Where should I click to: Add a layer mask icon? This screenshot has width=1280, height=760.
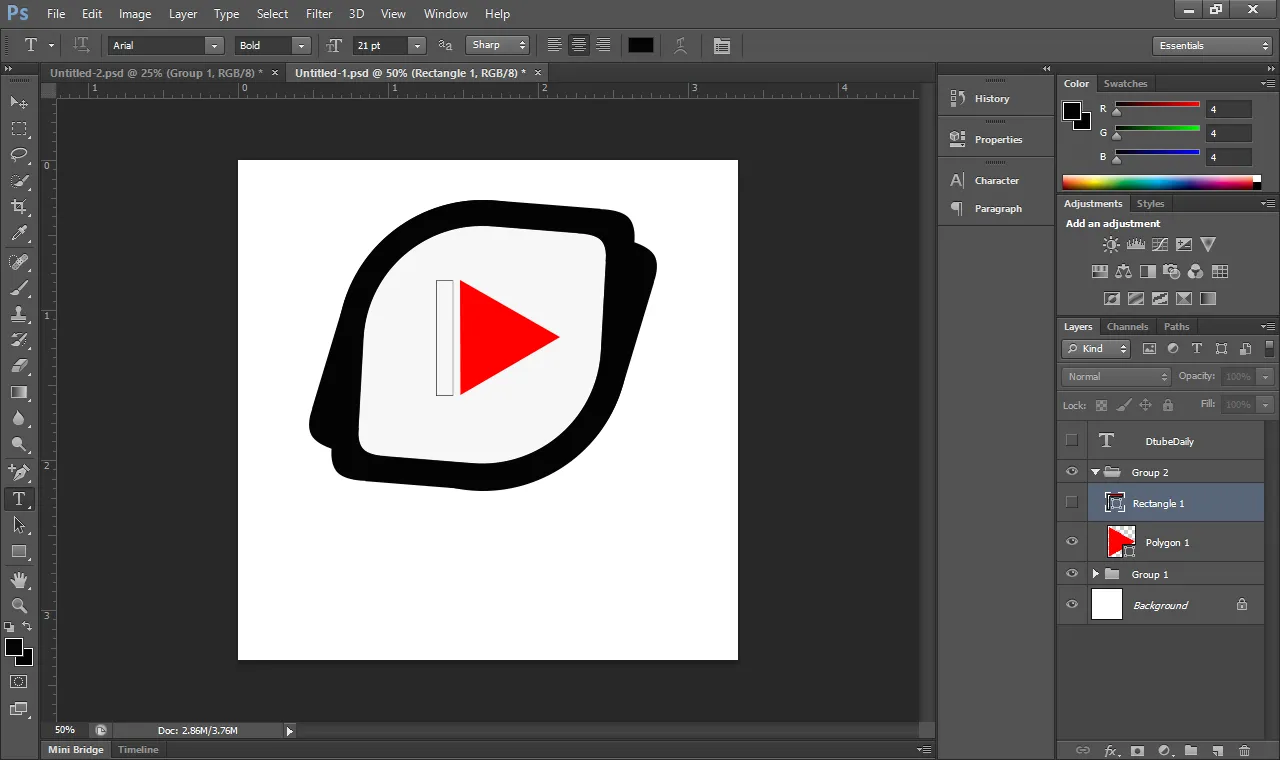(x=1137, y=750)
